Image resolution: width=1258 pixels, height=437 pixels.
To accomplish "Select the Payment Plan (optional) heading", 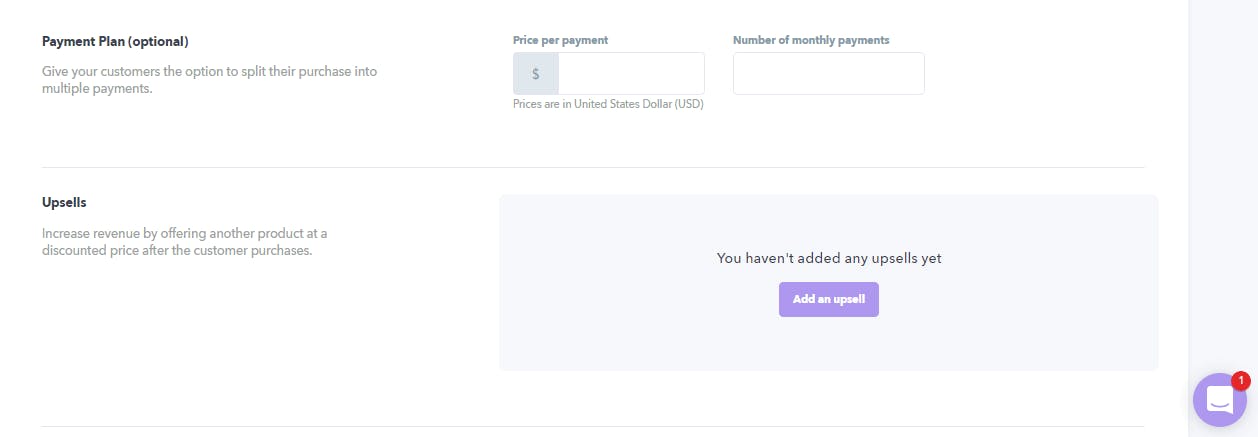I will point(115,41).
